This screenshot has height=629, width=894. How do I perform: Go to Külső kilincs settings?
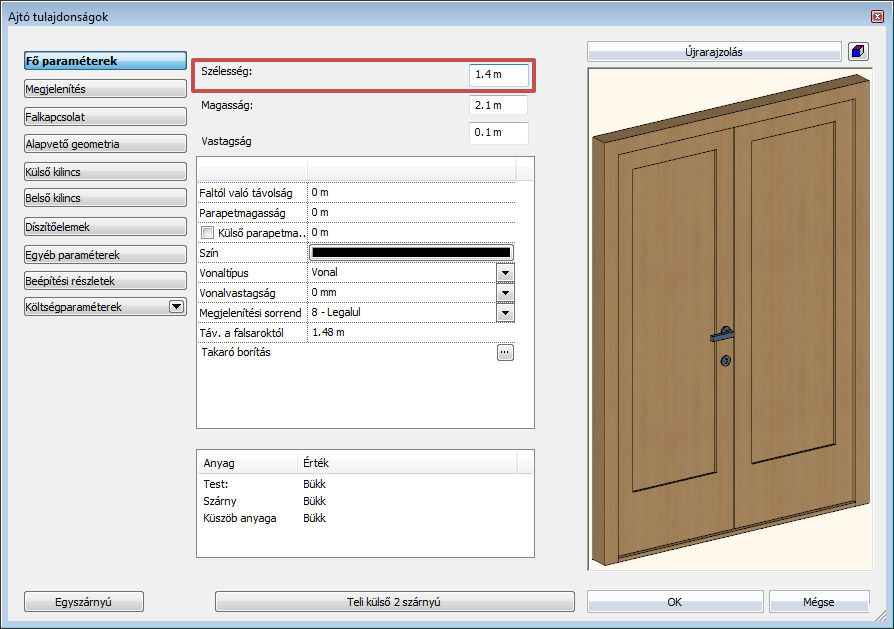point(105,172)
